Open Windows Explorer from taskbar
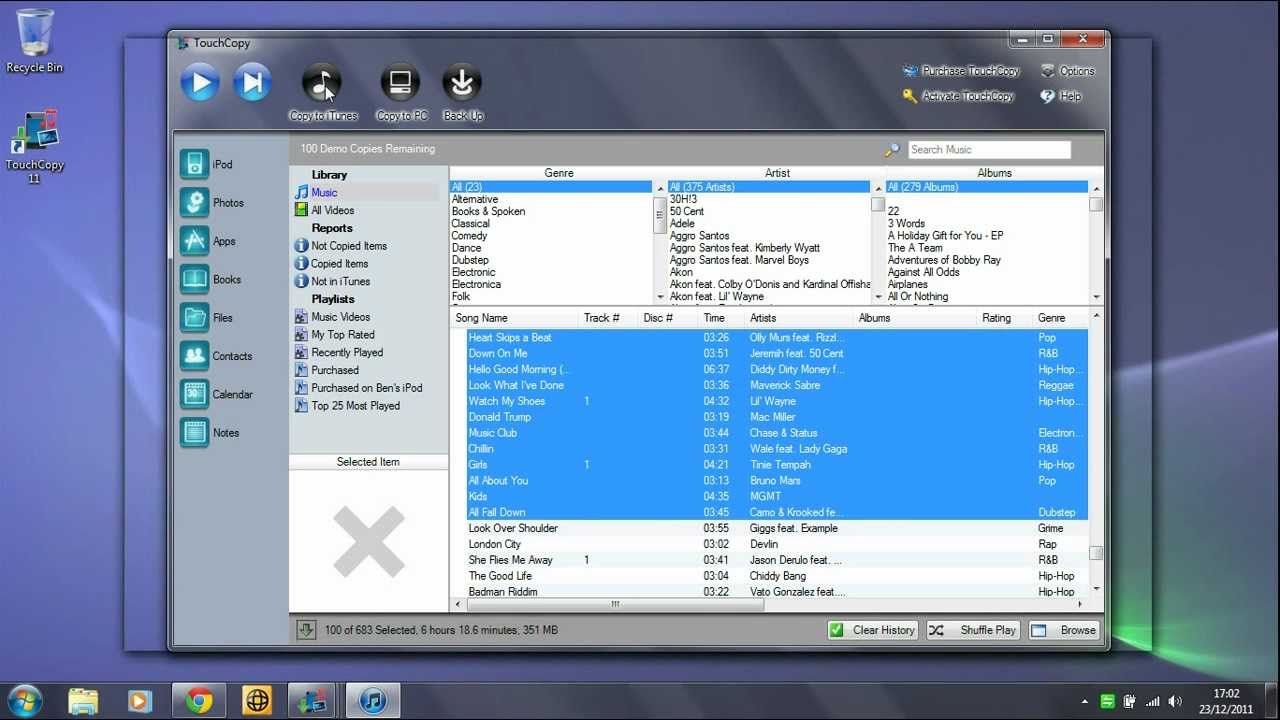The height and width of the screenshot is (720, 1280). click(84, 700)
